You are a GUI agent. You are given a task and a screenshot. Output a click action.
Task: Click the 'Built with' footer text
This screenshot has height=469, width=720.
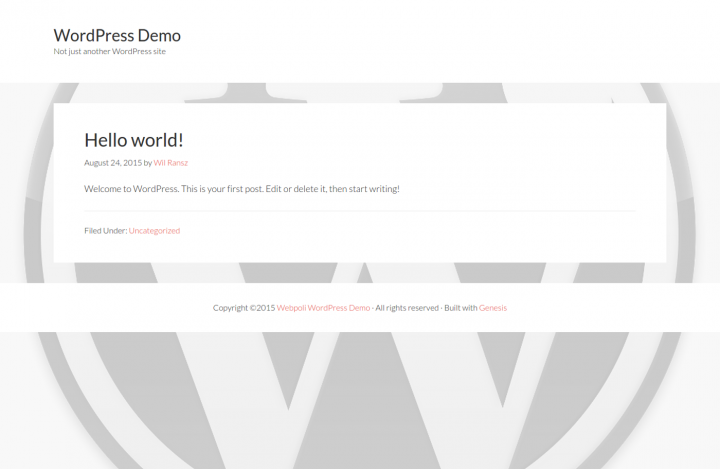coord(461,308)
